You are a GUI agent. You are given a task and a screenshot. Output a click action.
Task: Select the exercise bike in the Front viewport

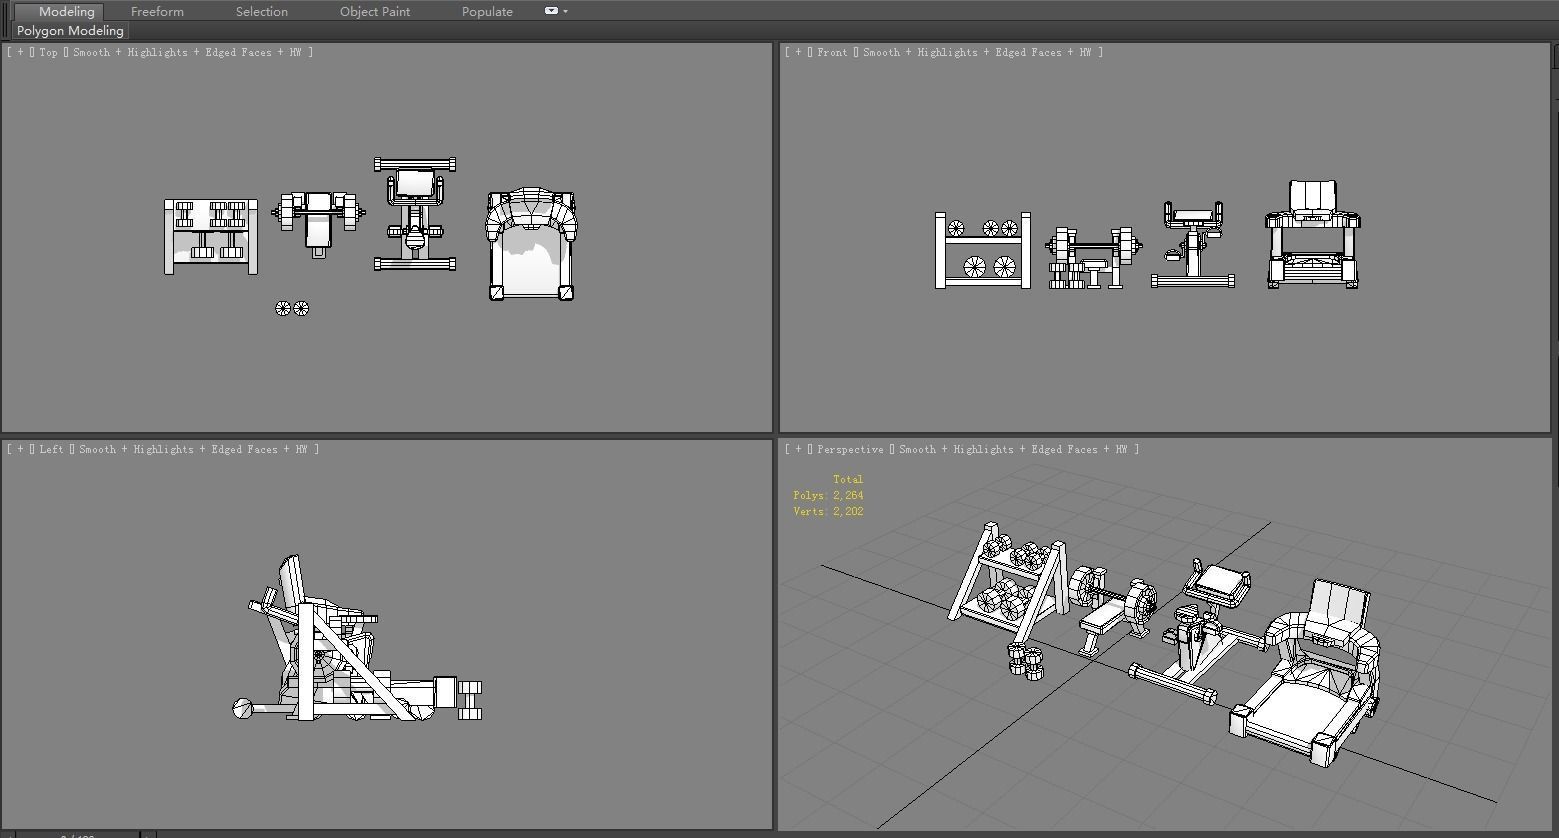[x=1192, y=244]
